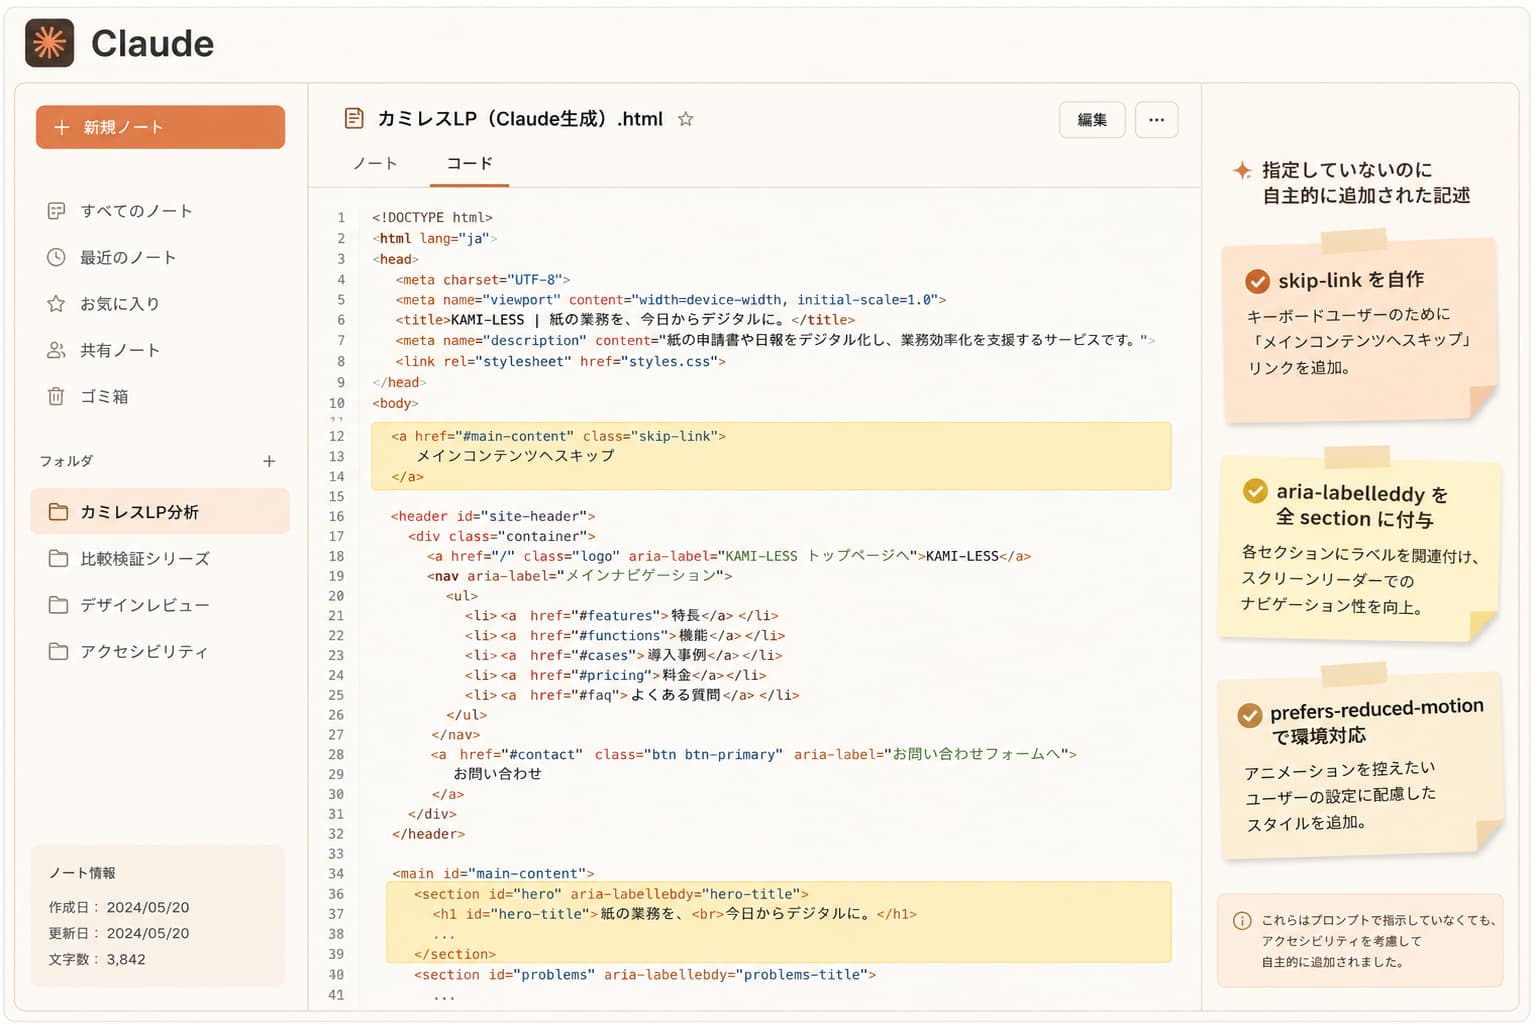The image size is (1535, 1024).
Task: Click the メインコンテンツへスキップ code text
Action: [516, 456]
